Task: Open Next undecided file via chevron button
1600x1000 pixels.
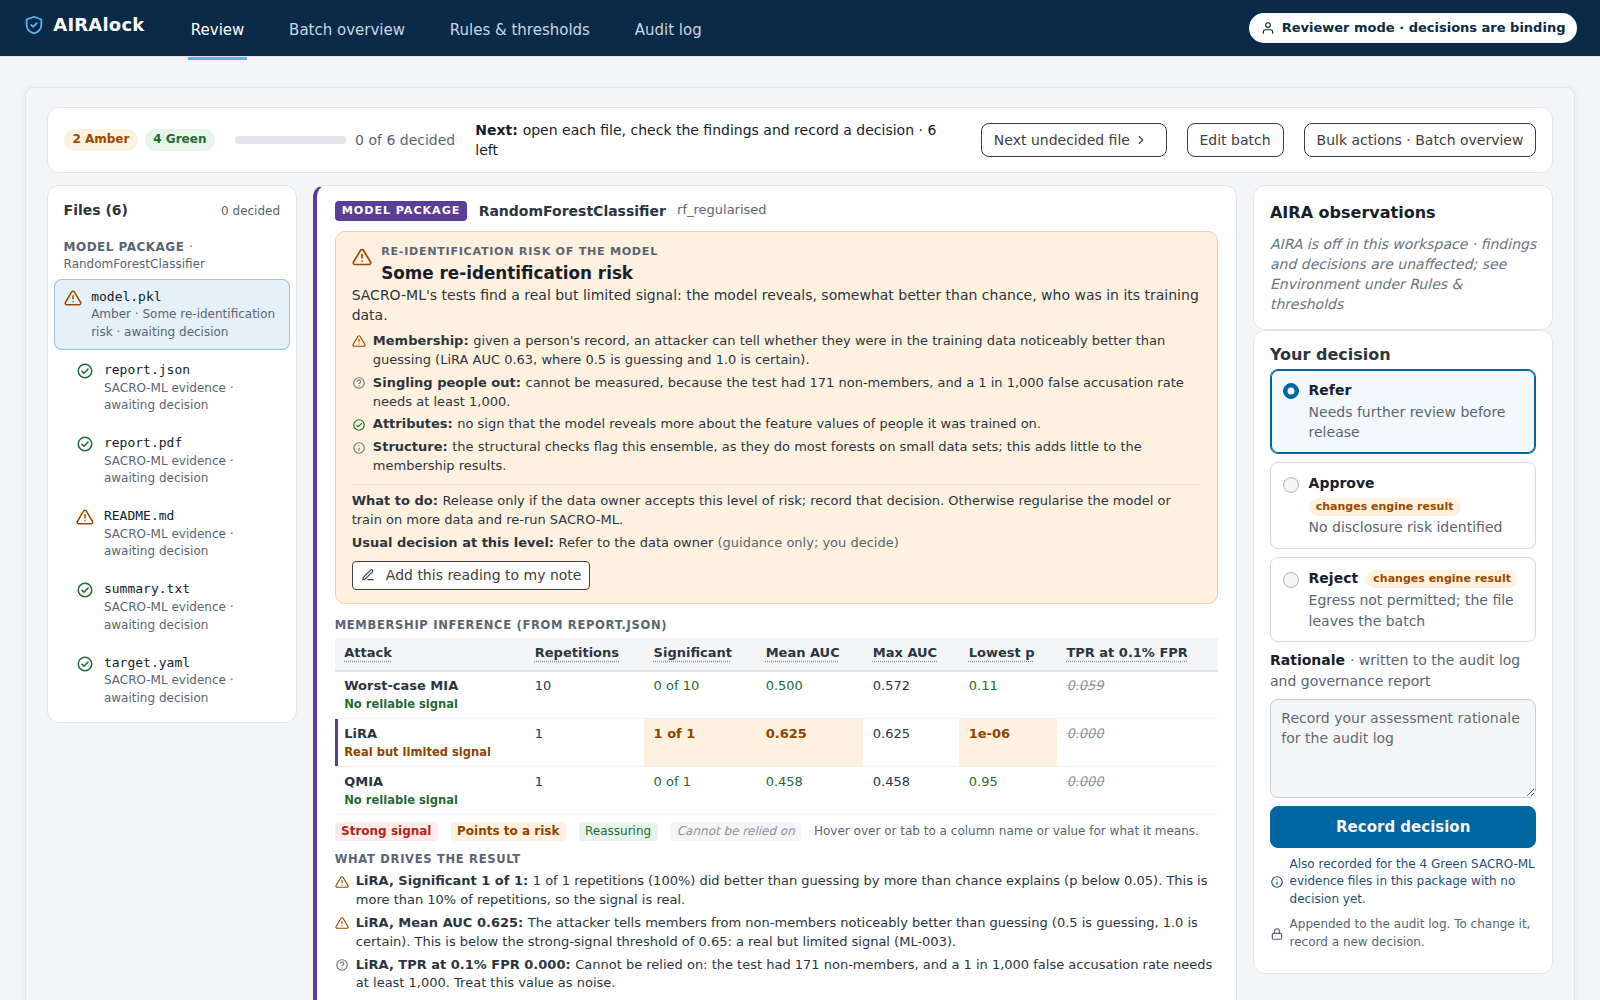Action: point(1073,140)
